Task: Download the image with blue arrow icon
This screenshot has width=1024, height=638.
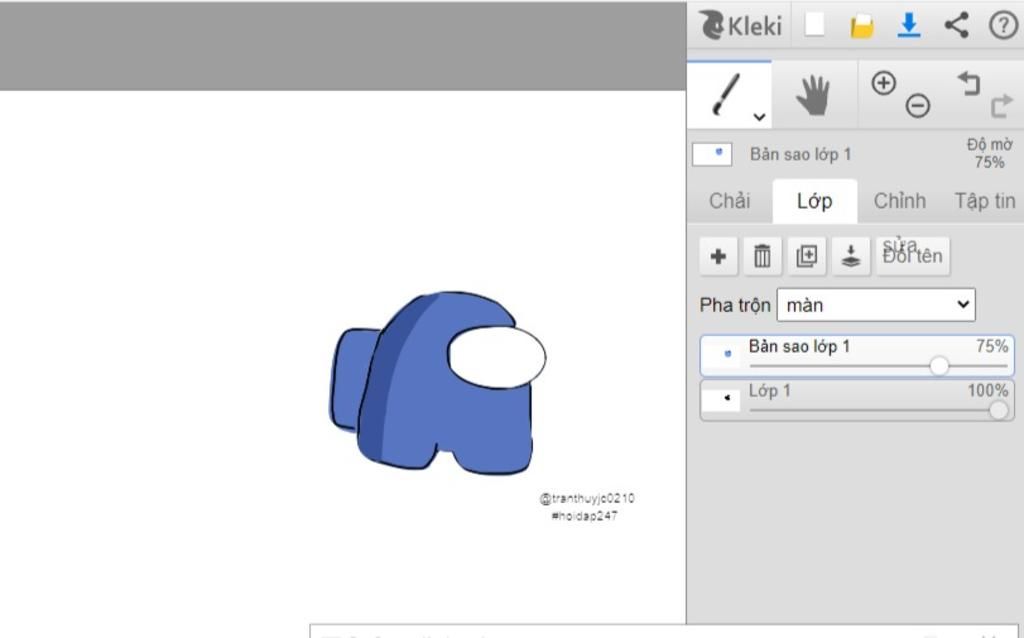Action: [909, 25]
